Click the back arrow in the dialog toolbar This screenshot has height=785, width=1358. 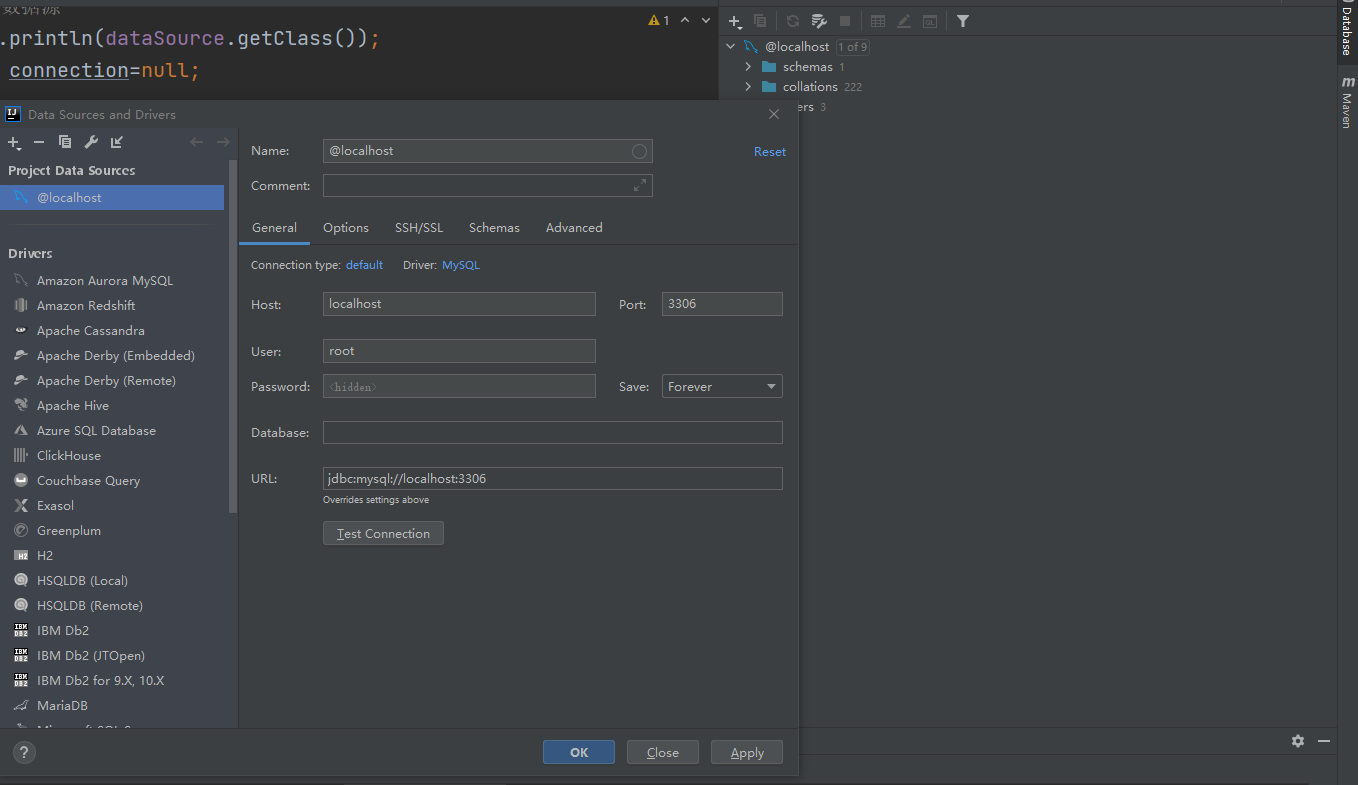196,142
